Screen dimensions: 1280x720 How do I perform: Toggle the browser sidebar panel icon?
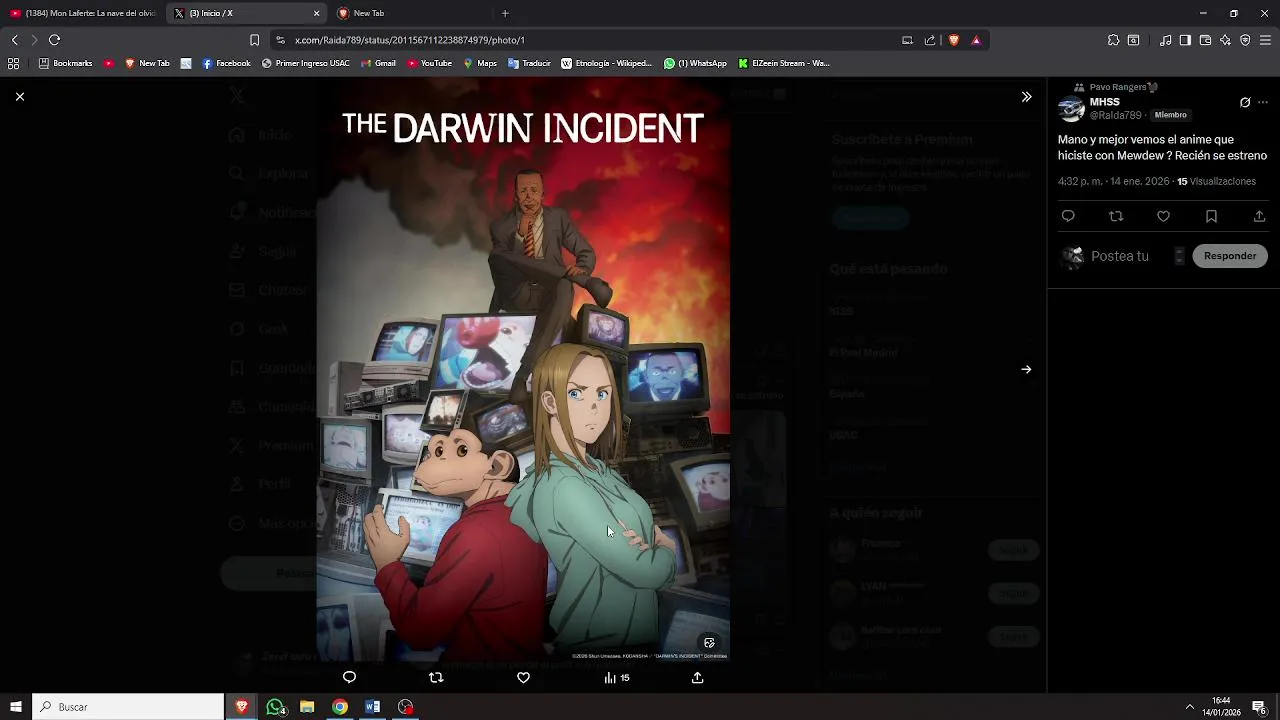(x=1185, y=40)
